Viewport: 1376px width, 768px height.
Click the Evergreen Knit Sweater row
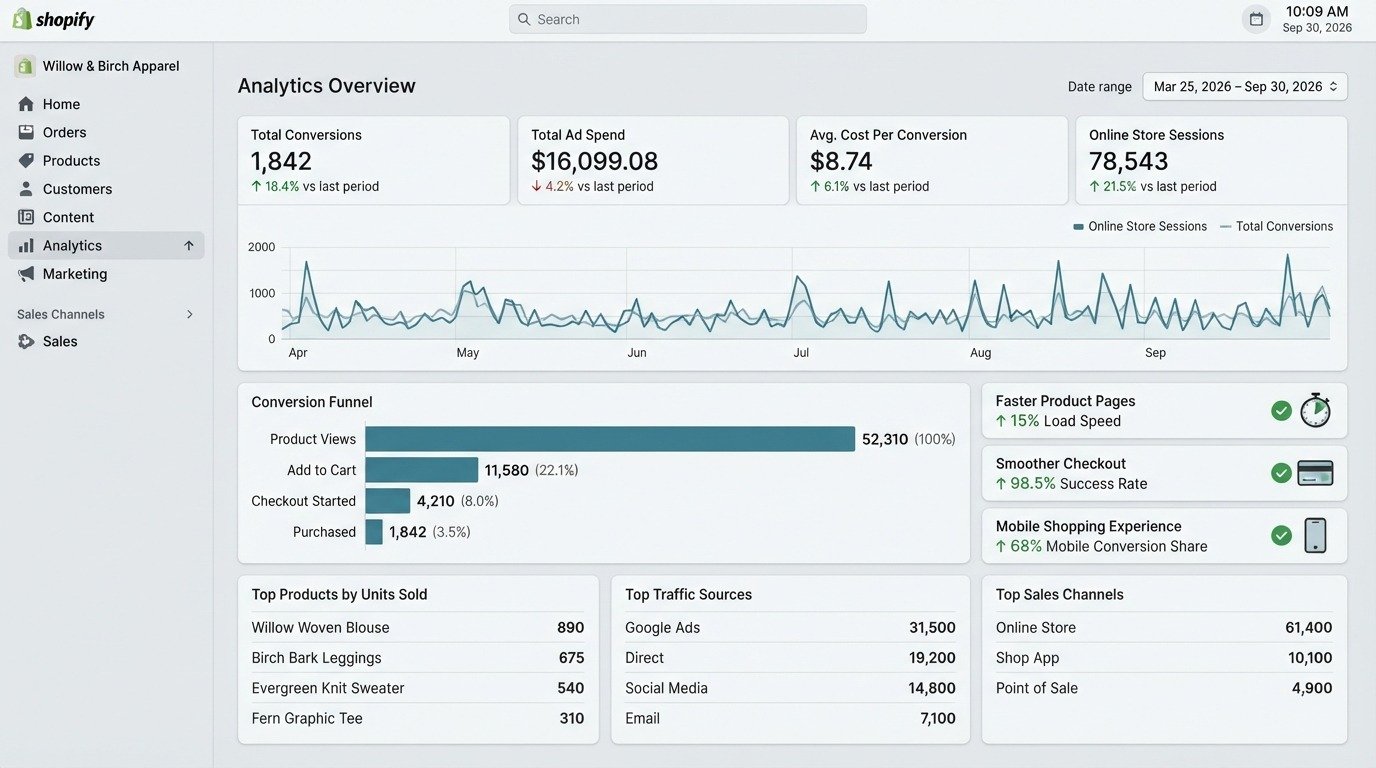418,688
